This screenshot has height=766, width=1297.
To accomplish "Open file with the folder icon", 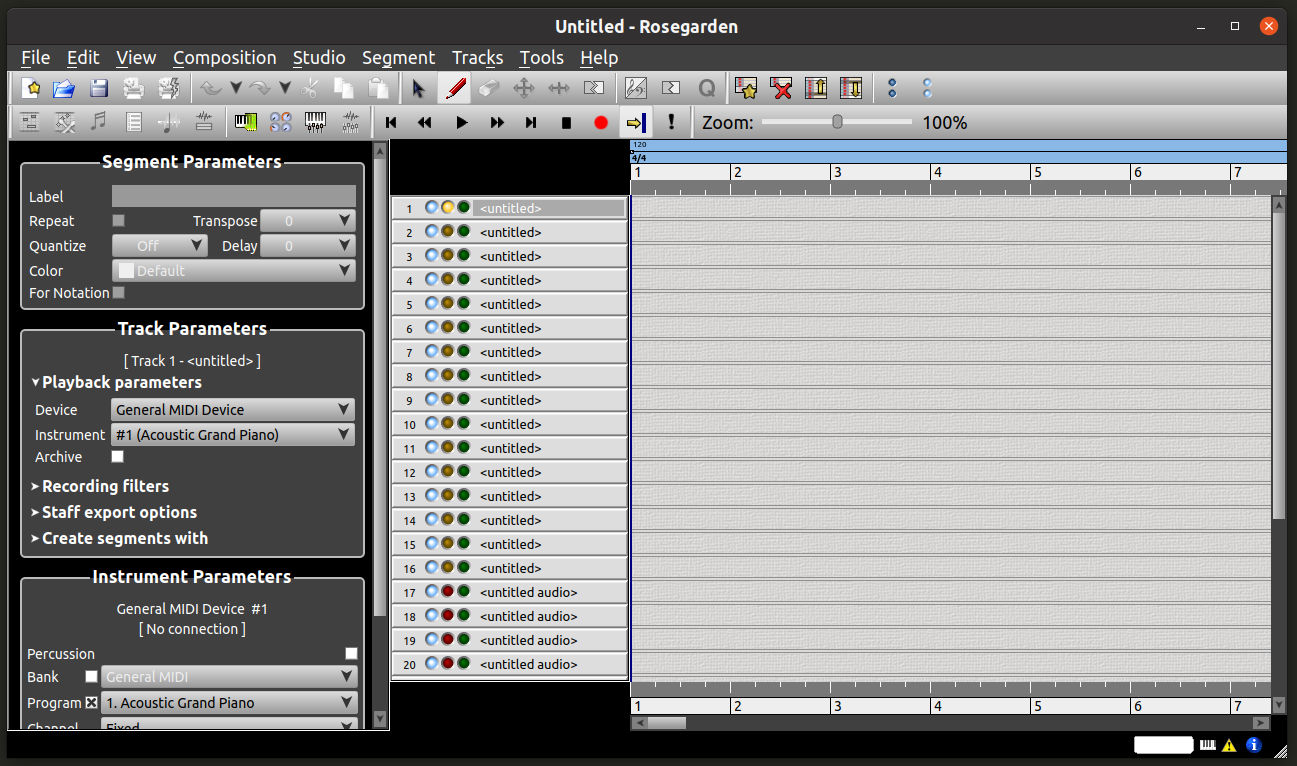I will [64, 89].
